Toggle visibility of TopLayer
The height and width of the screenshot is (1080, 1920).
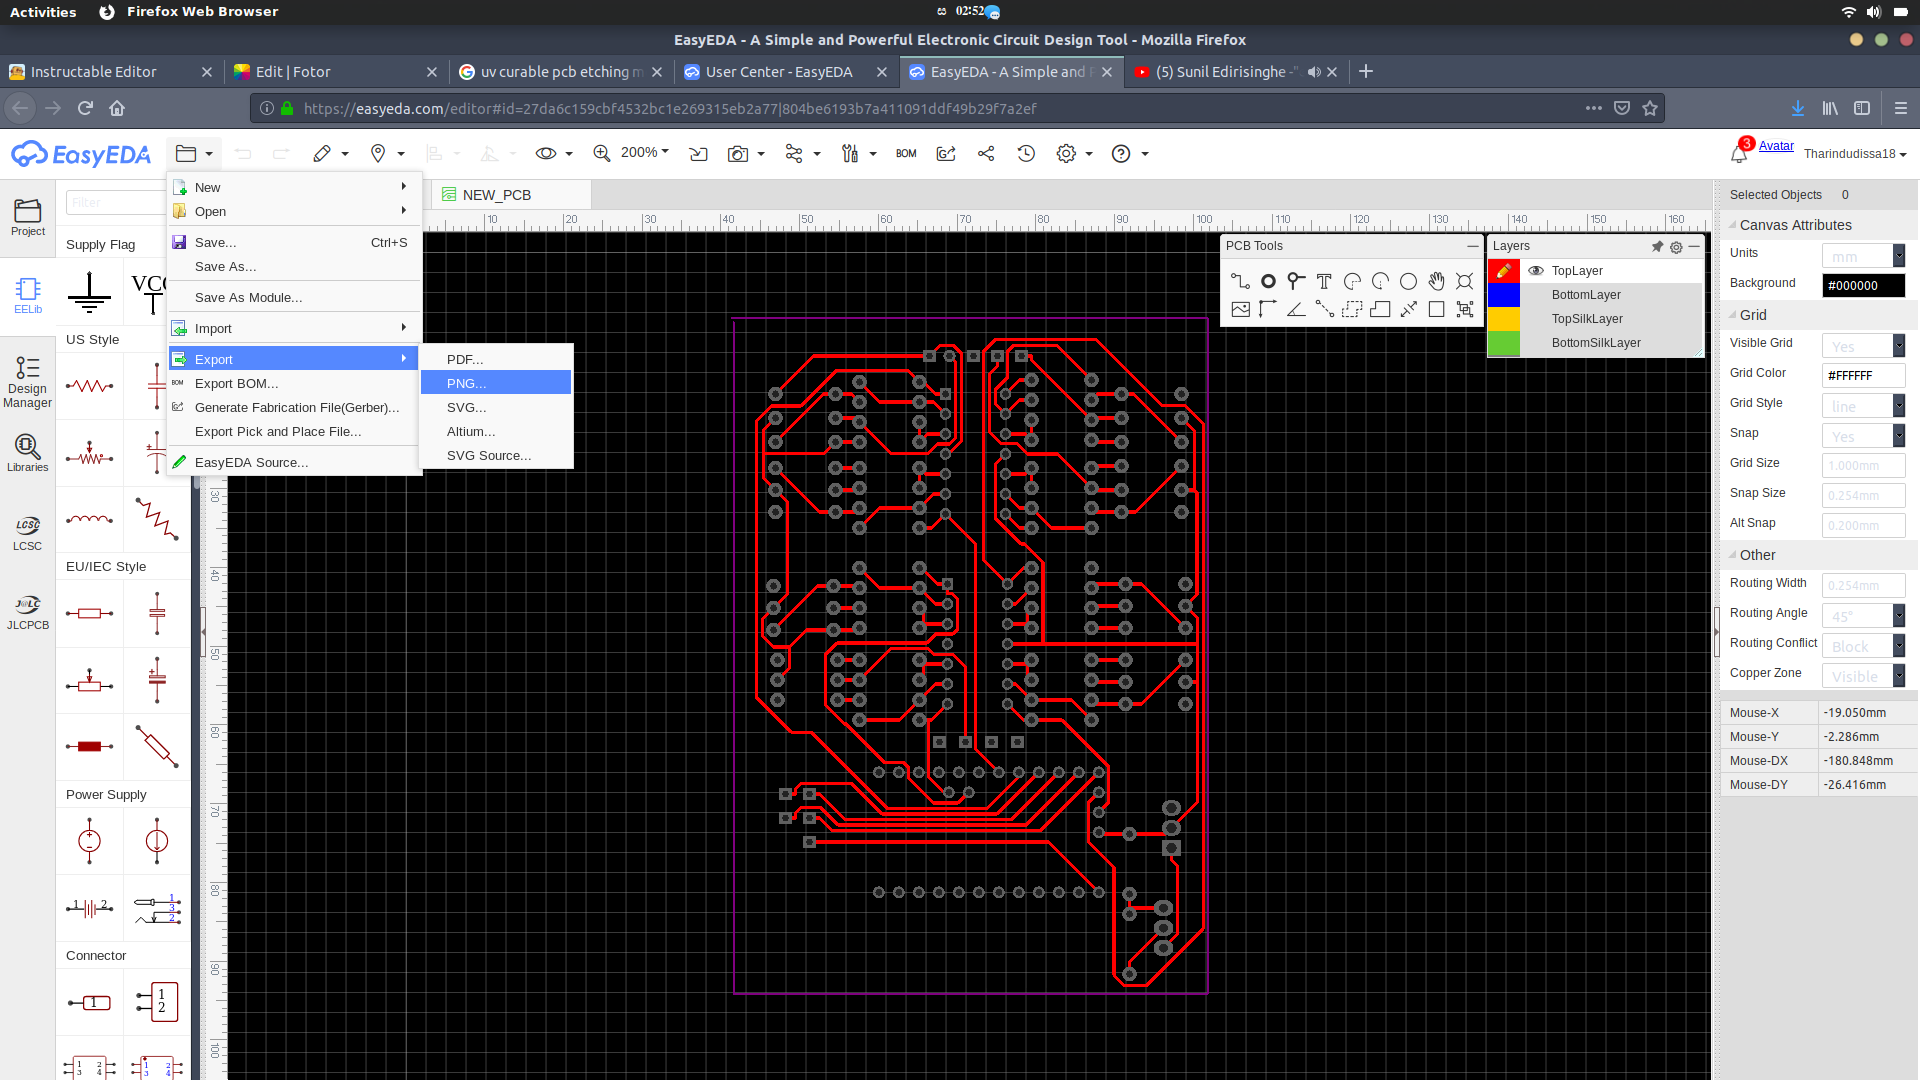pyautogui.click(x=1536, y=270)
